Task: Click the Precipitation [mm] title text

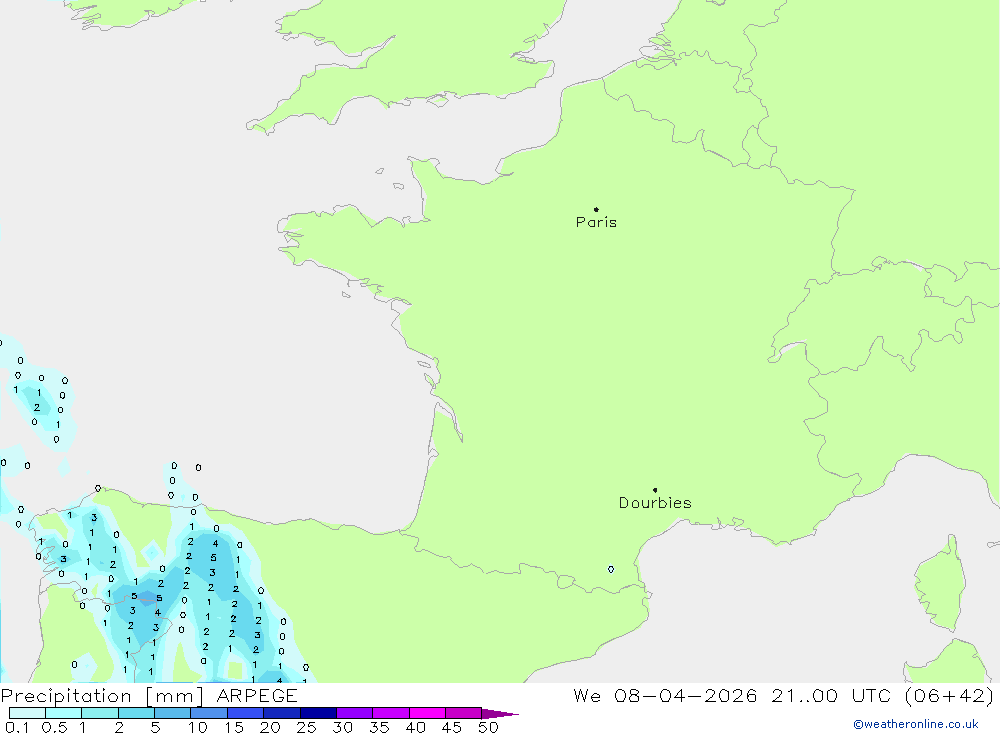Action: [102, 696]
